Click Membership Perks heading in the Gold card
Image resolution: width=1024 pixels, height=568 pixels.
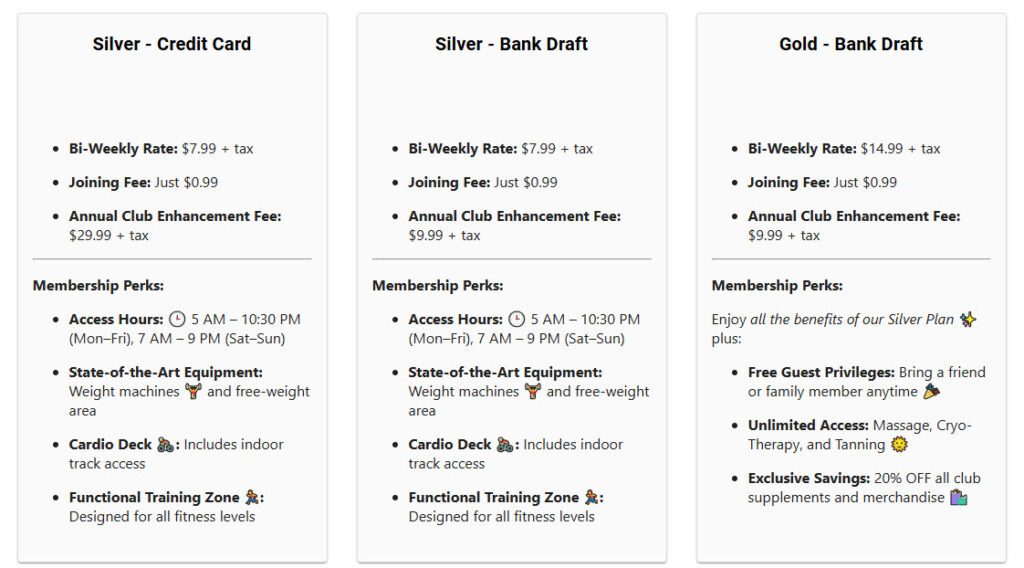point(777,286)
